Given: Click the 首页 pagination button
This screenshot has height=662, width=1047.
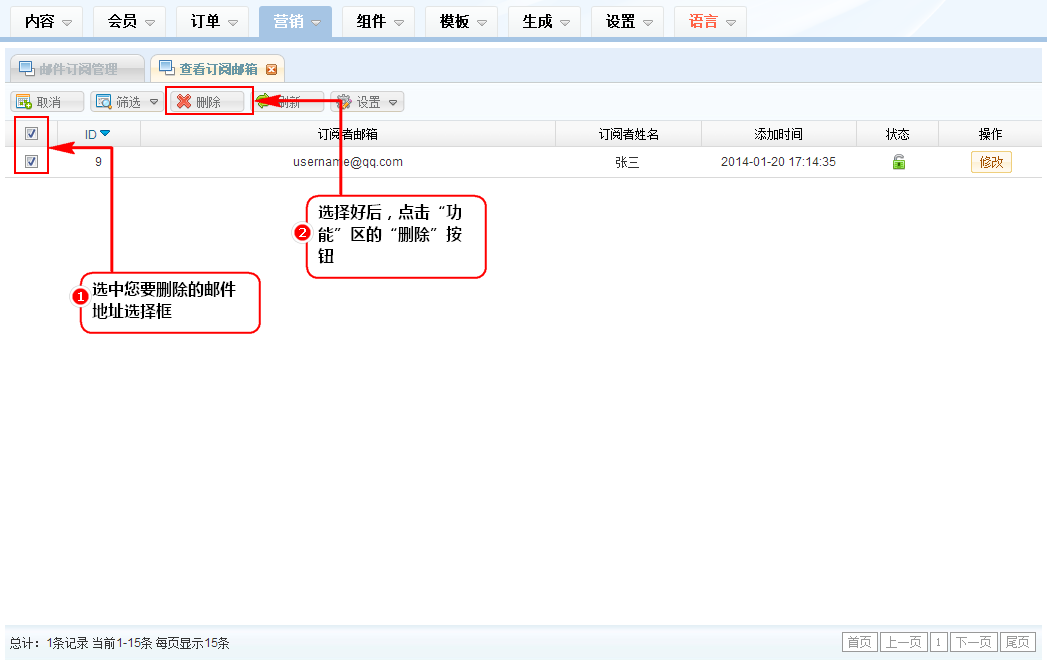Looking at the screenshot, I should (x=859, y=642).
